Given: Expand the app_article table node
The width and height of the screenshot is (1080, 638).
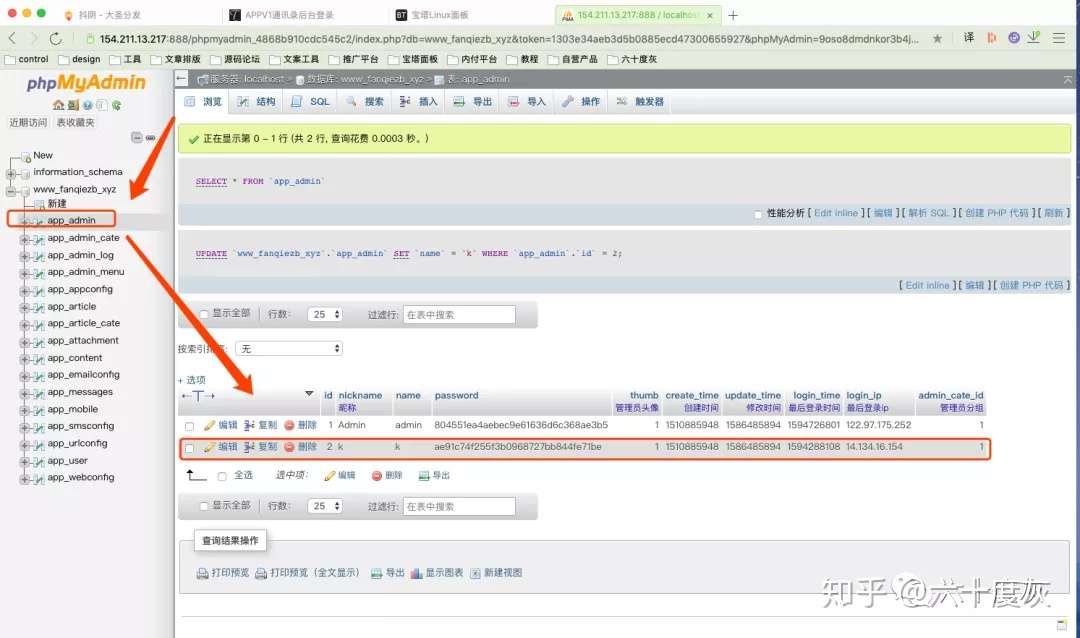Looking at the screenshot, I should [x=24, y=308].
